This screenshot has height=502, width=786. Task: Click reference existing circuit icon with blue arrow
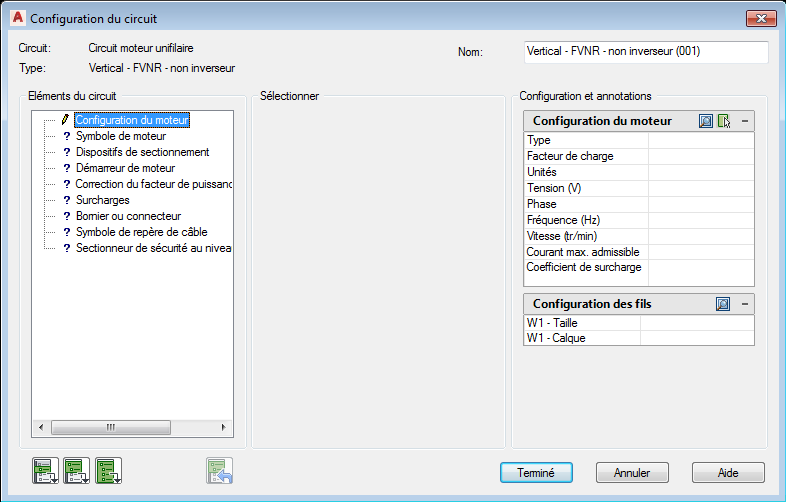(219, 470)
